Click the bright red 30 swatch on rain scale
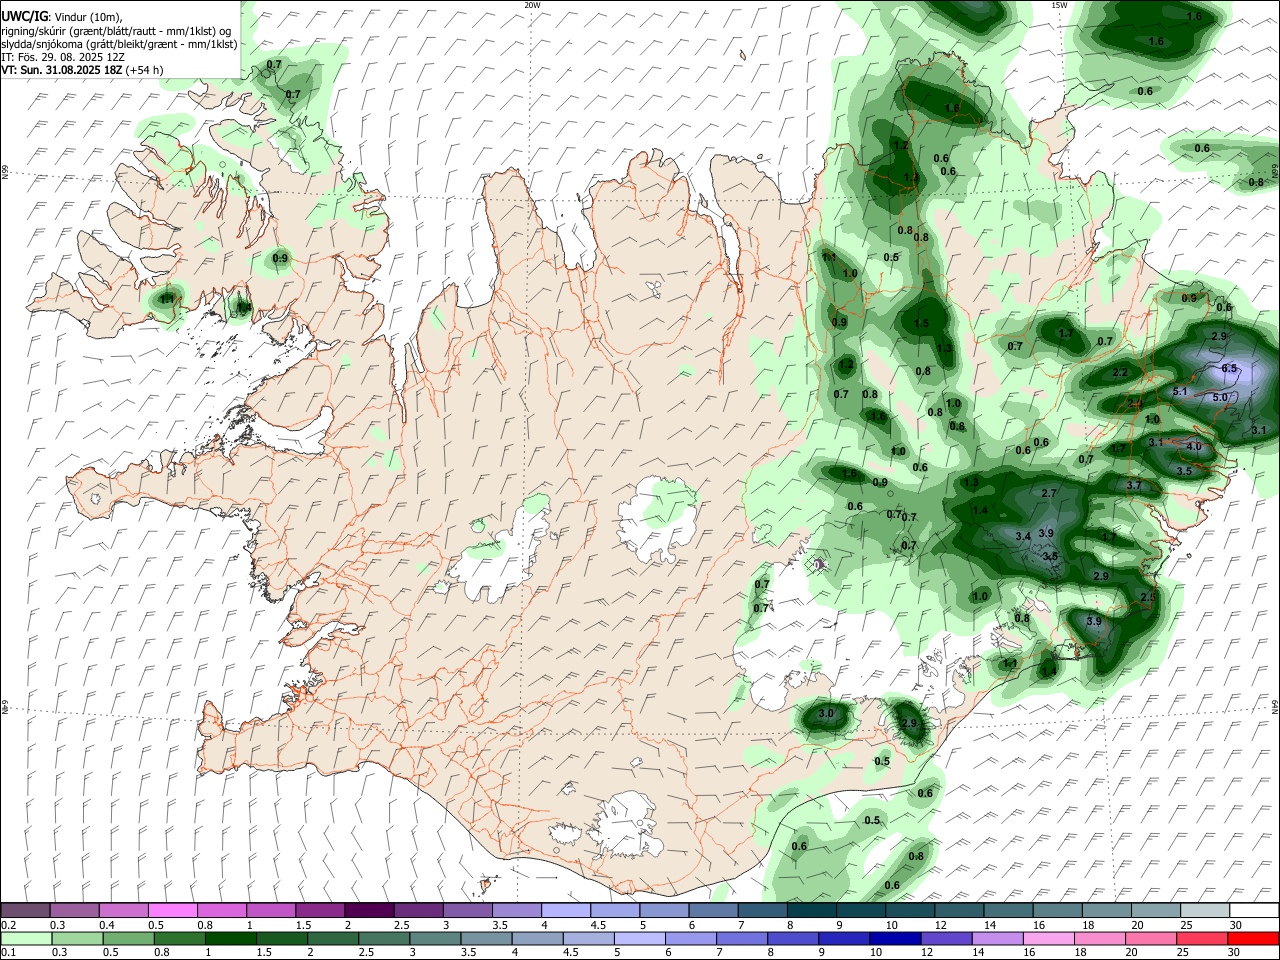This screenshot has height=960, width=1280. pos(1253,938)
